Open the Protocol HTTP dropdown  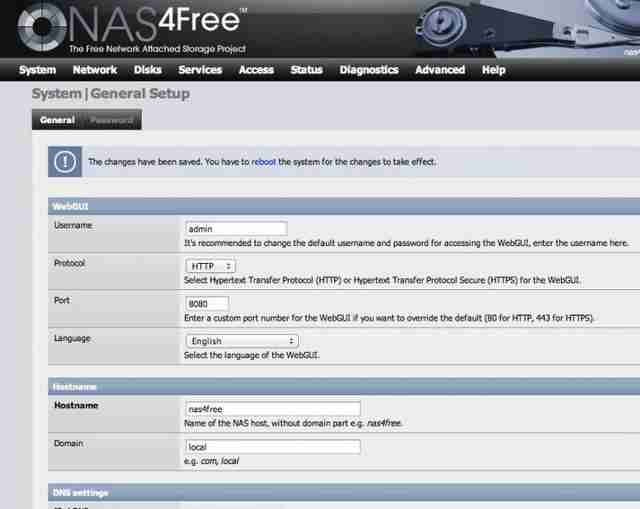(x=210, y=266)
